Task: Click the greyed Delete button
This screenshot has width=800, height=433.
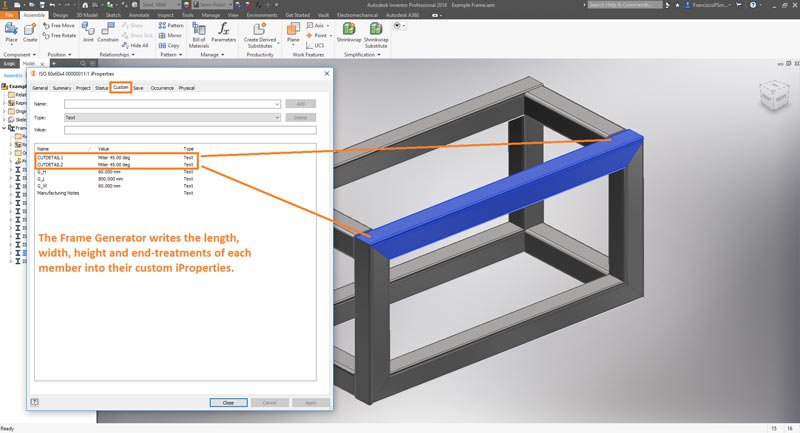Action: click(x=301, y=117)
